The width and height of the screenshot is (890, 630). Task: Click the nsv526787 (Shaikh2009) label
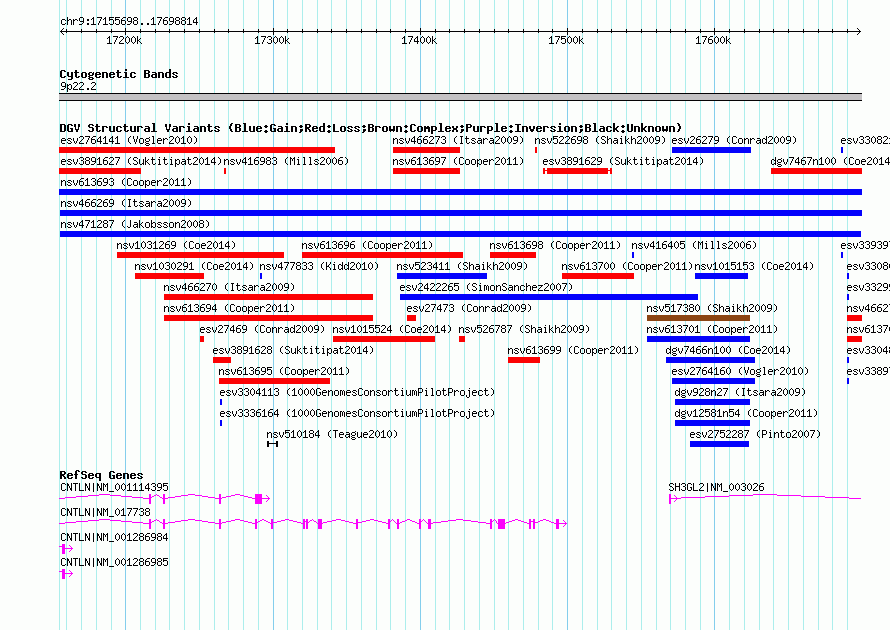point(524,329)
